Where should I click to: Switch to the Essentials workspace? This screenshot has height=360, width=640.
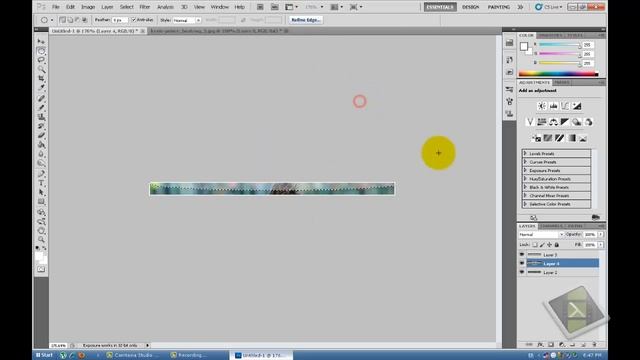440,7
